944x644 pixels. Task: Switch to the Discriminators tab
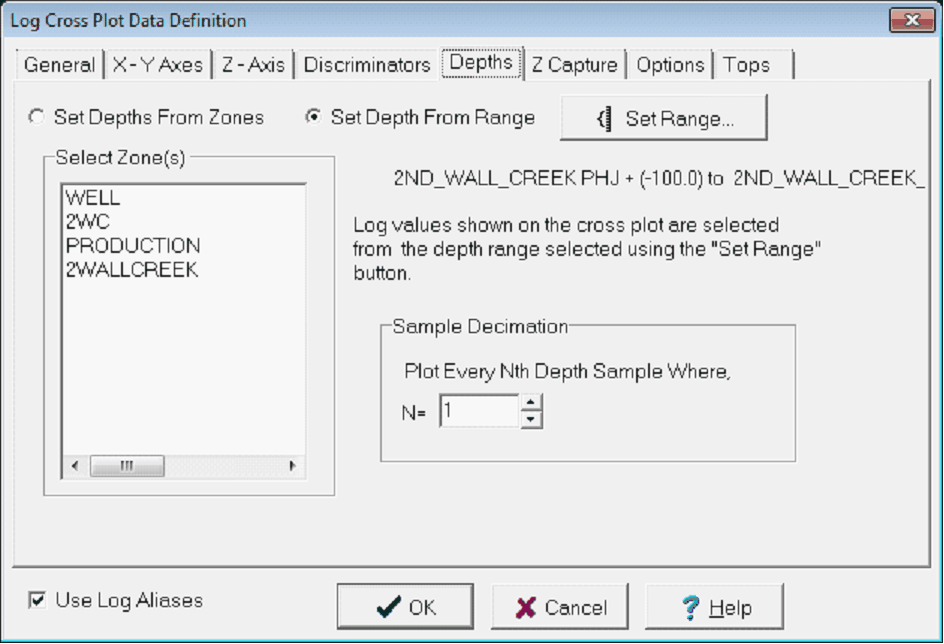366,65
